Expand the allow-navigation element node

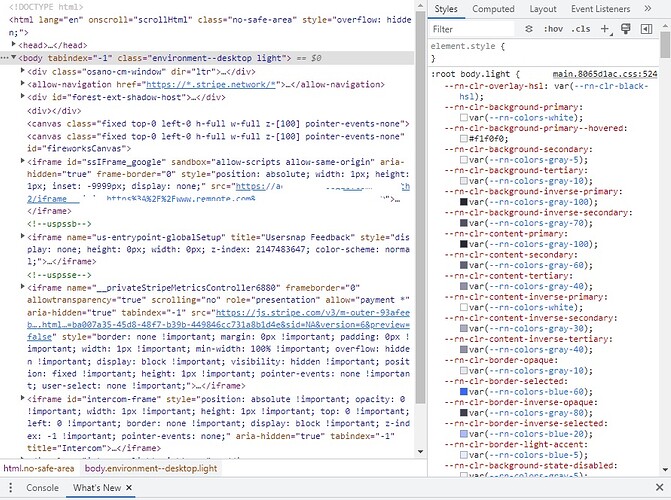coord(23,83)
